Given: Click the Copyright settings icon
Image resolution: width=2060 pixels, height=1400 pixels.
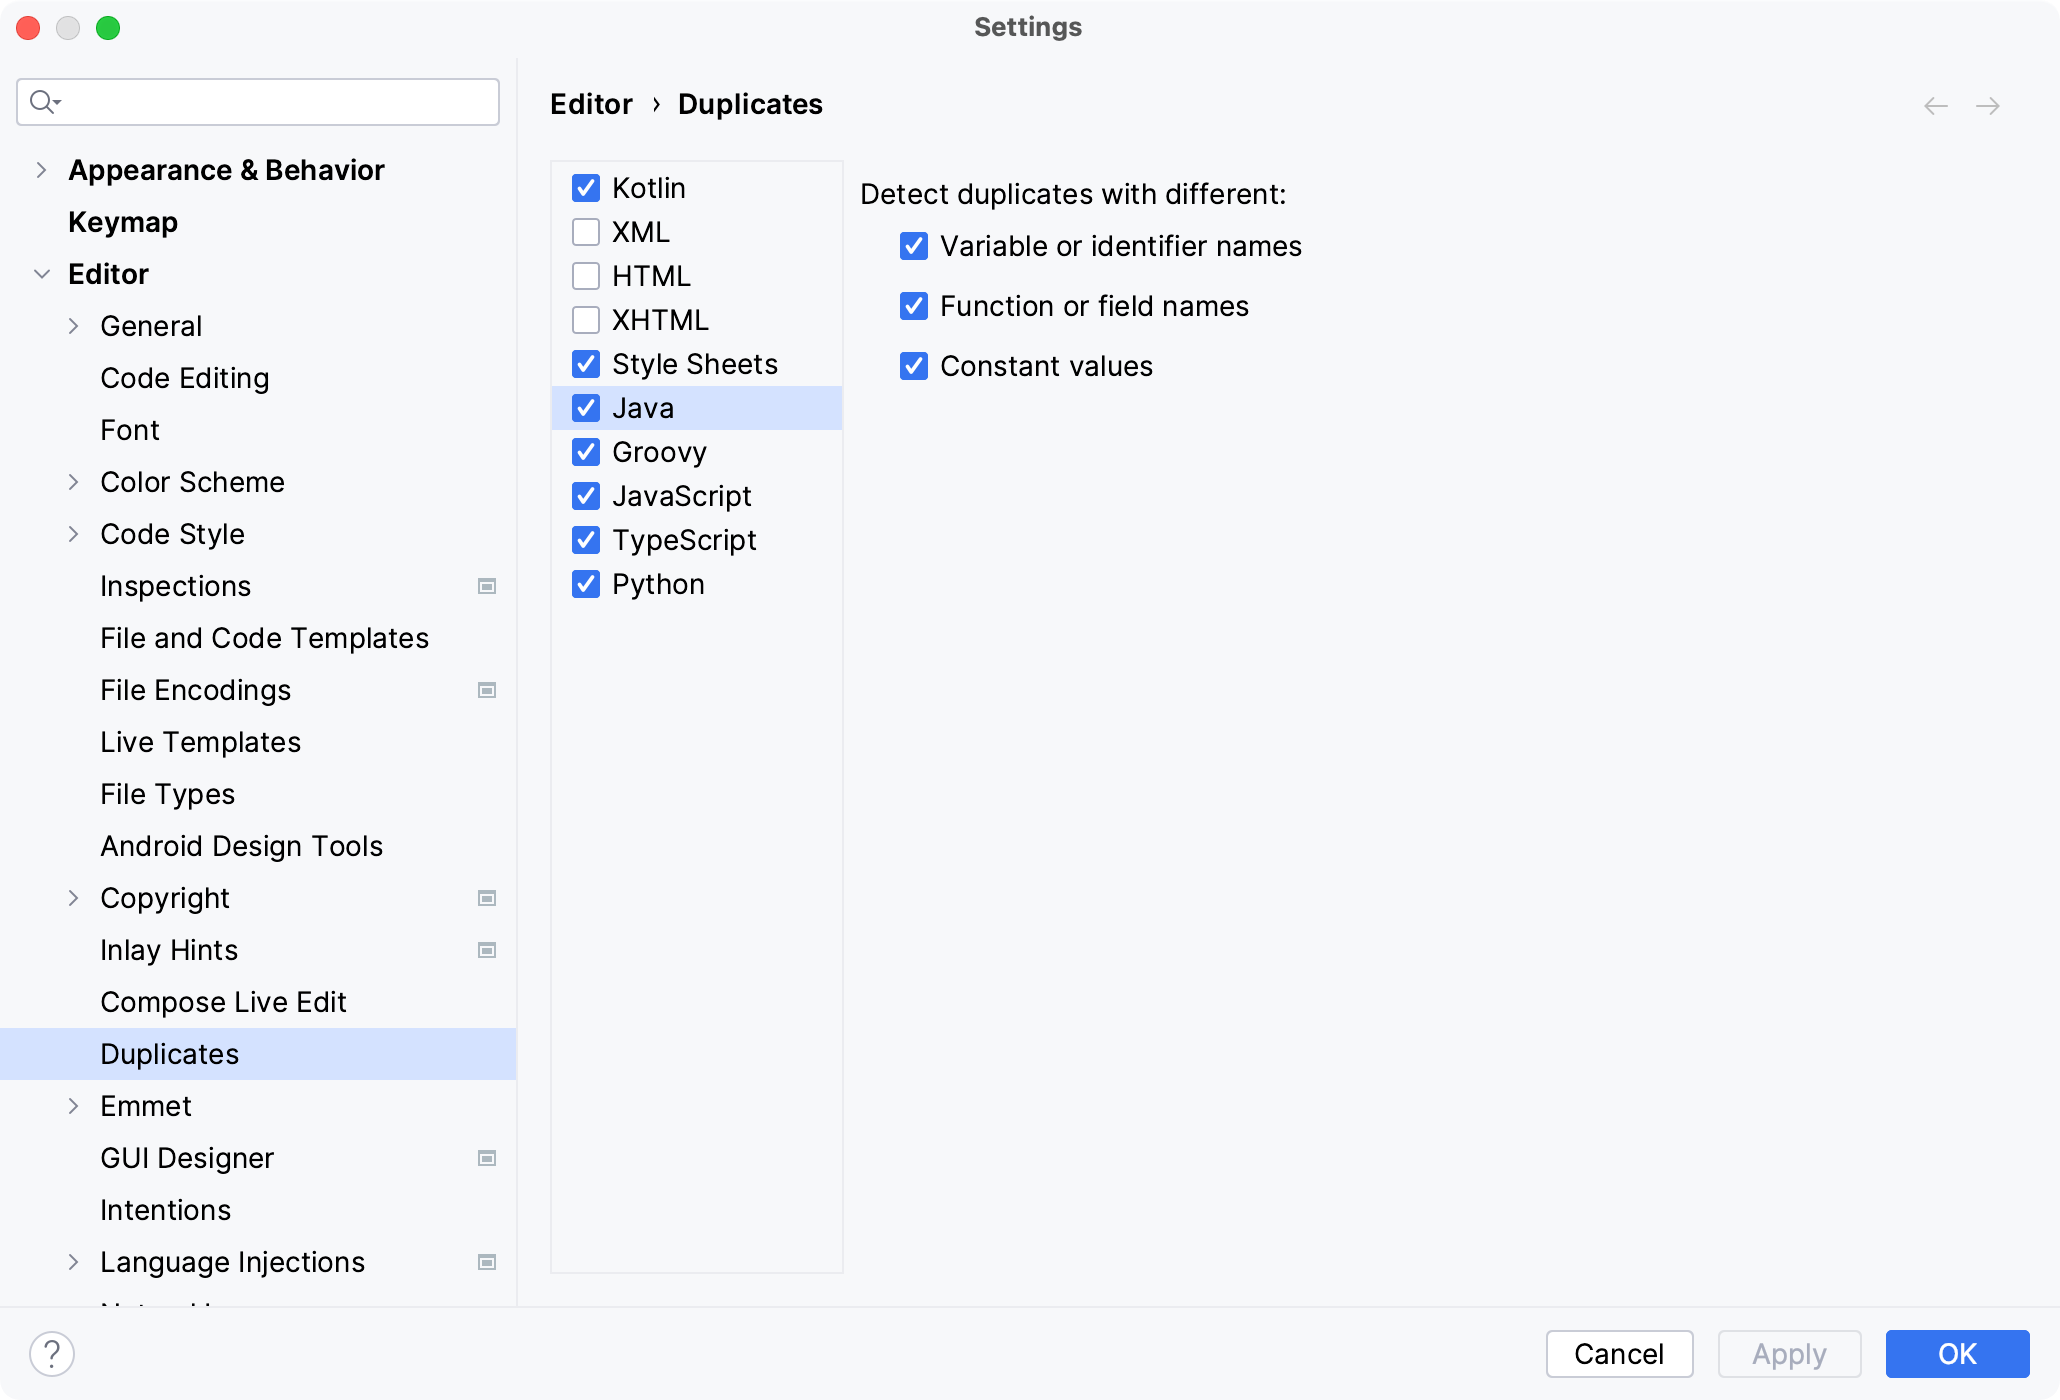Looking at the screenshot, I should coord(487,898).
